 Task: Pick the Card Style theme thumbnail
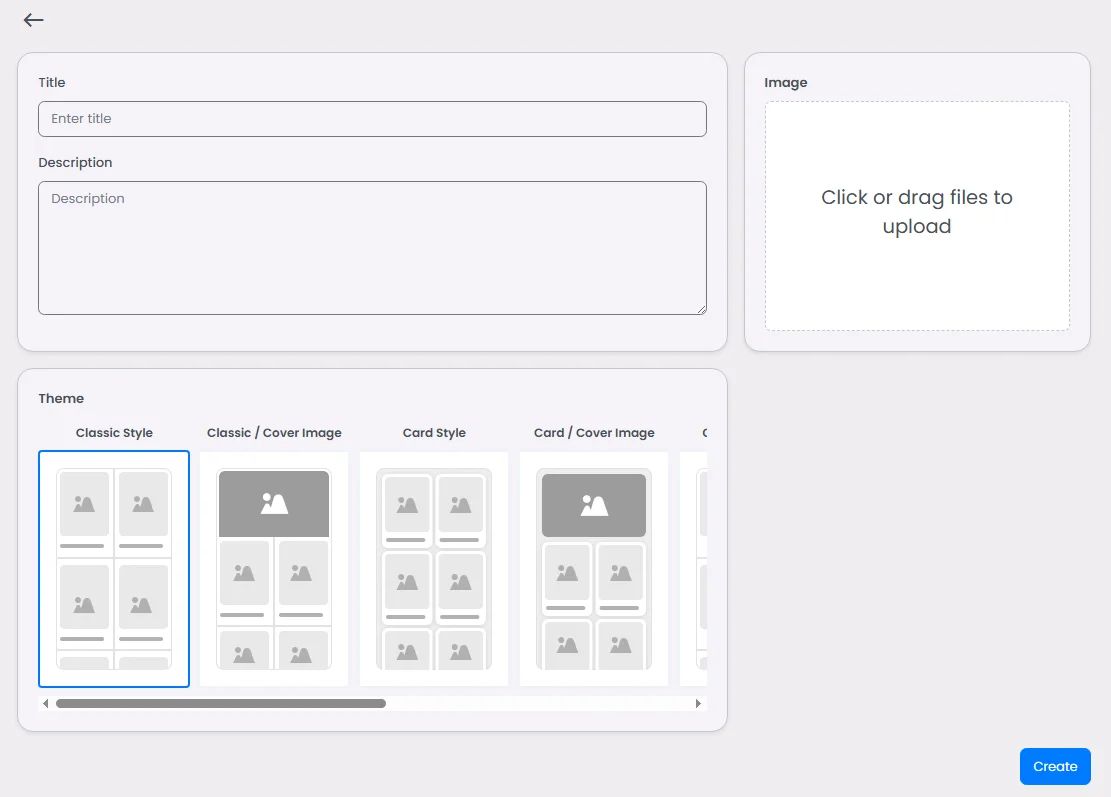click(434, 569)
